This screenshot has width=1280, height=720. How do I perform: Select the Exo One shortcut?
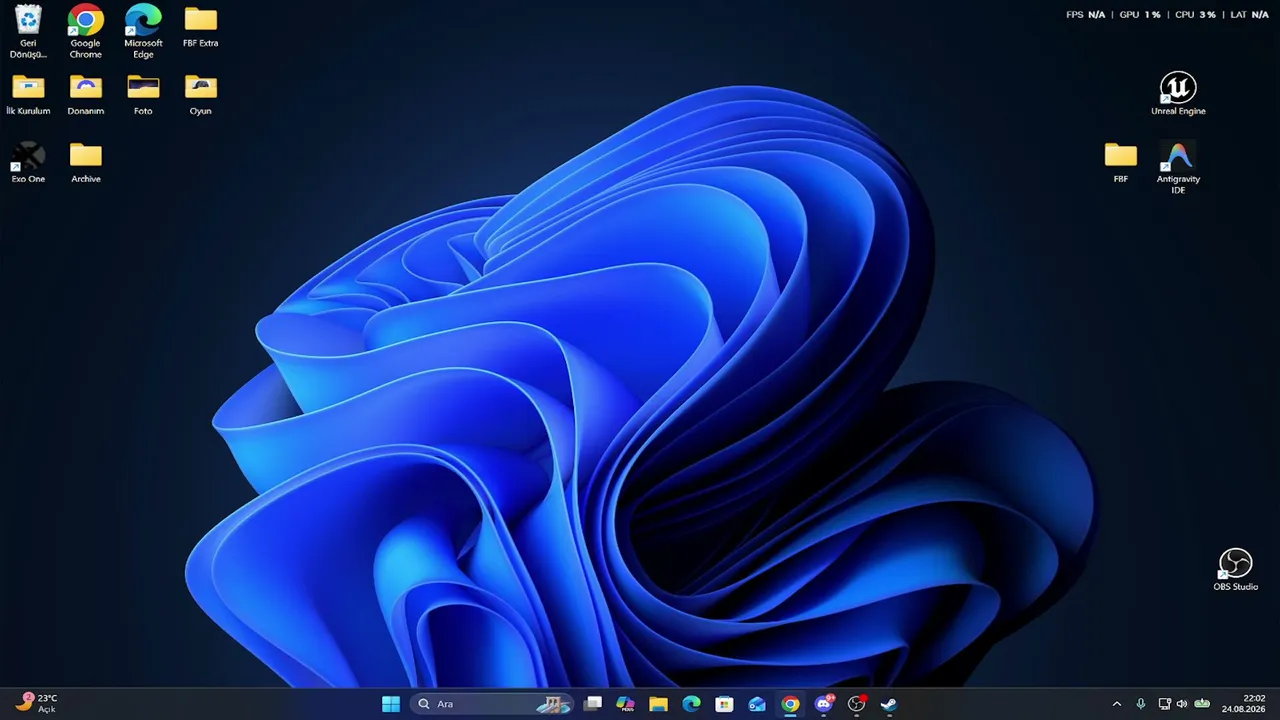click(28, 163)
